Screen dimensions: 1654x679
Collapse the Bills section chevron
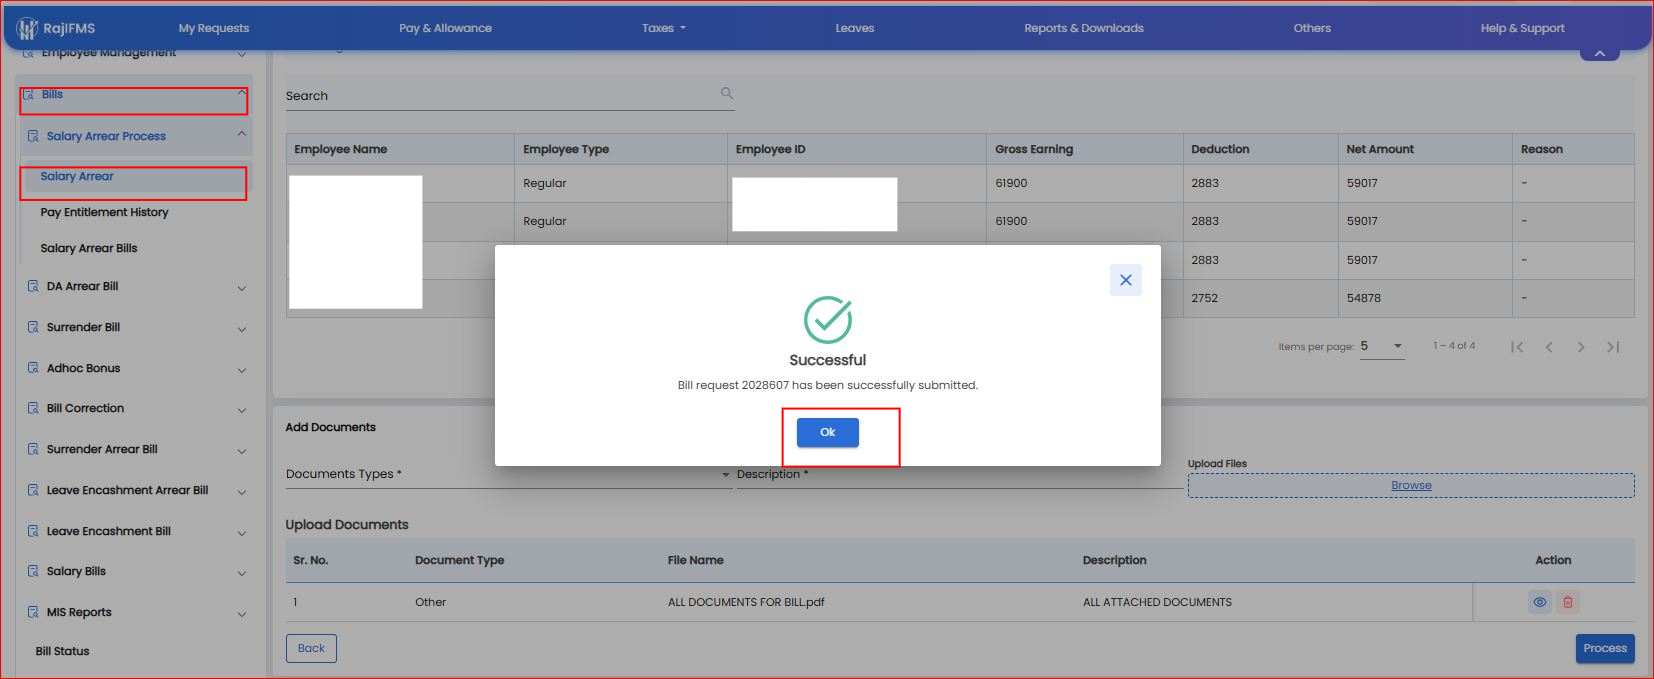tap(241, 93)
